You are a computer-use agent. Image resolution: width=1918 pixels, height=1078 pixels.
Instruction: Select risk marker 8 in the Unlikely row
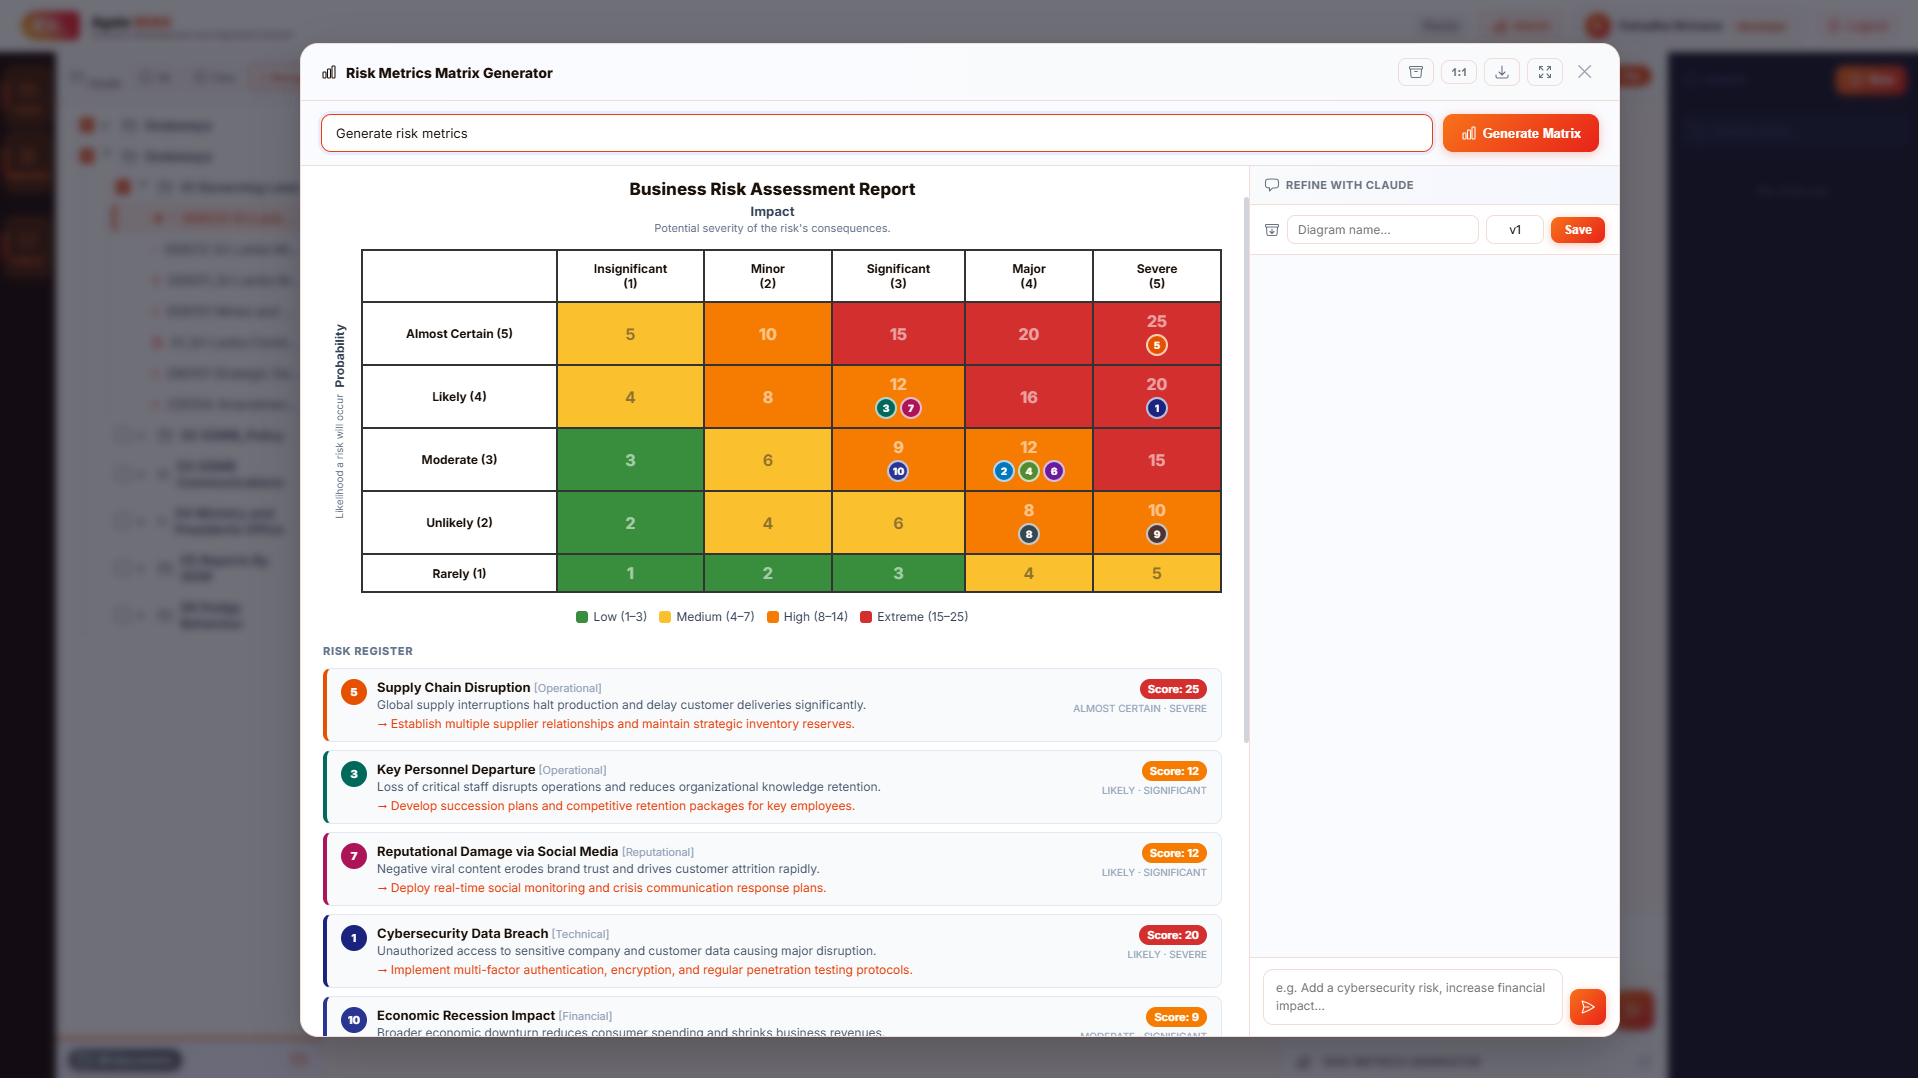1028,535
